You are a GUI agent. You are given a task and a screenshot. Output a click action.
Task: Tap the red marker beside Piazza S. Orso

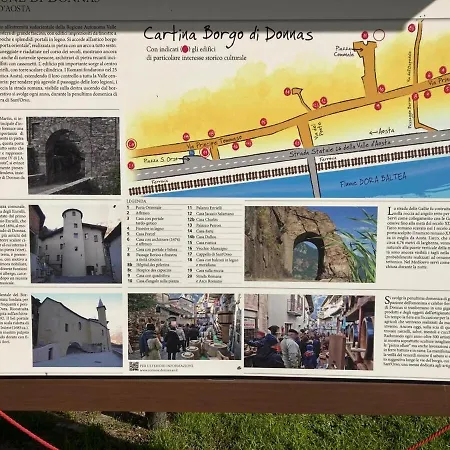pos(205,152)
